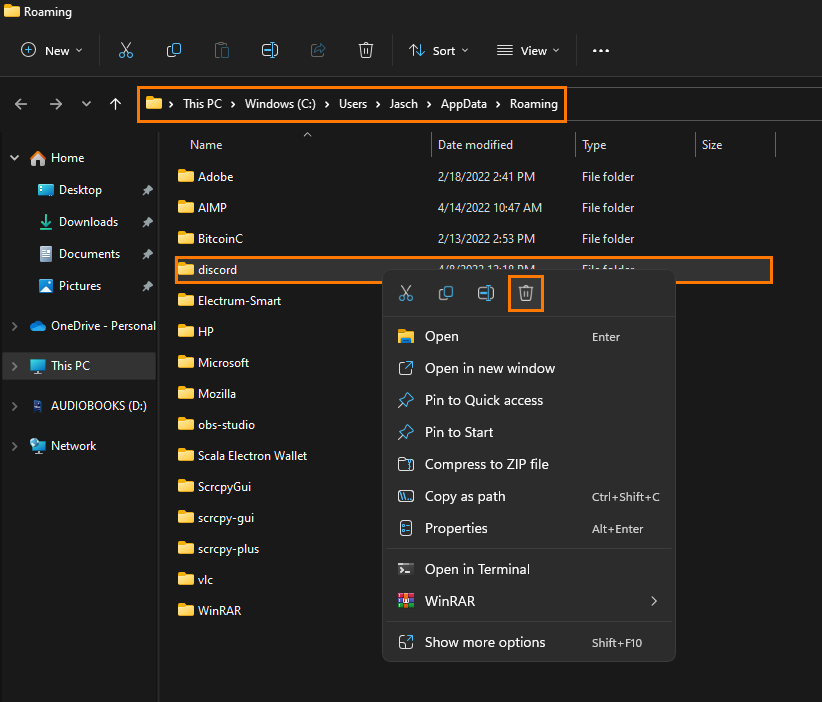This screenshot has height=702, width=822.
Task: Sort by the Date modified column header
Action: (x=475, y=145)
